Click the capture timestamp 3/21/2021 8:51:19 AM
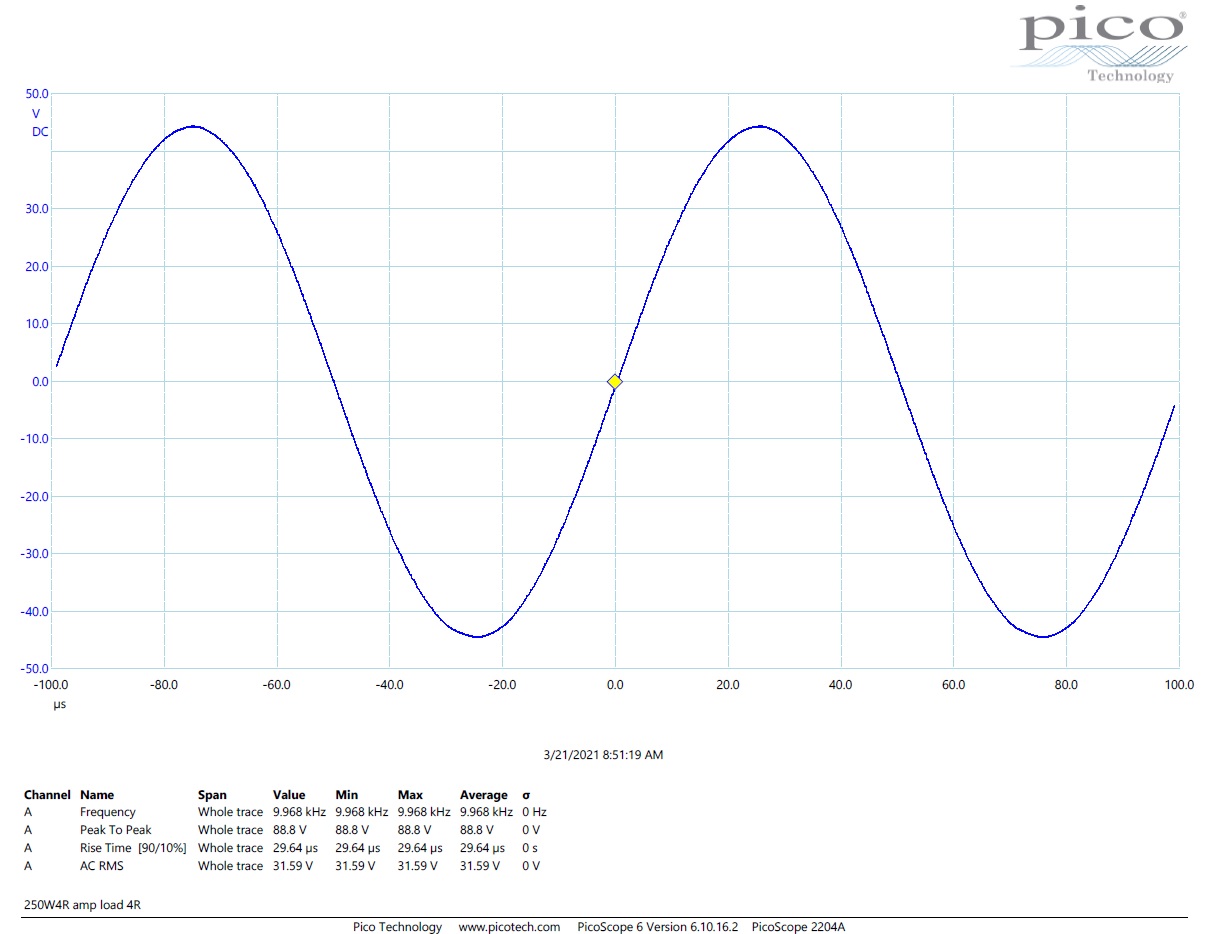 click(604, 755)
